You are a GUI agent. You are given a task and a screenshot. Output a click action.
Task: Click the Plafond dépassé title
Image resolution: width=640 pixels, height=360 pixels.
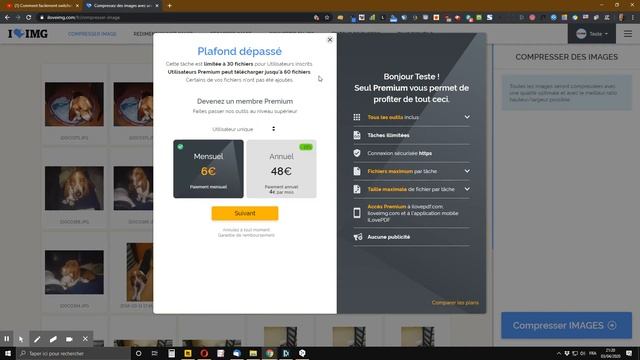tap(240, 51)
